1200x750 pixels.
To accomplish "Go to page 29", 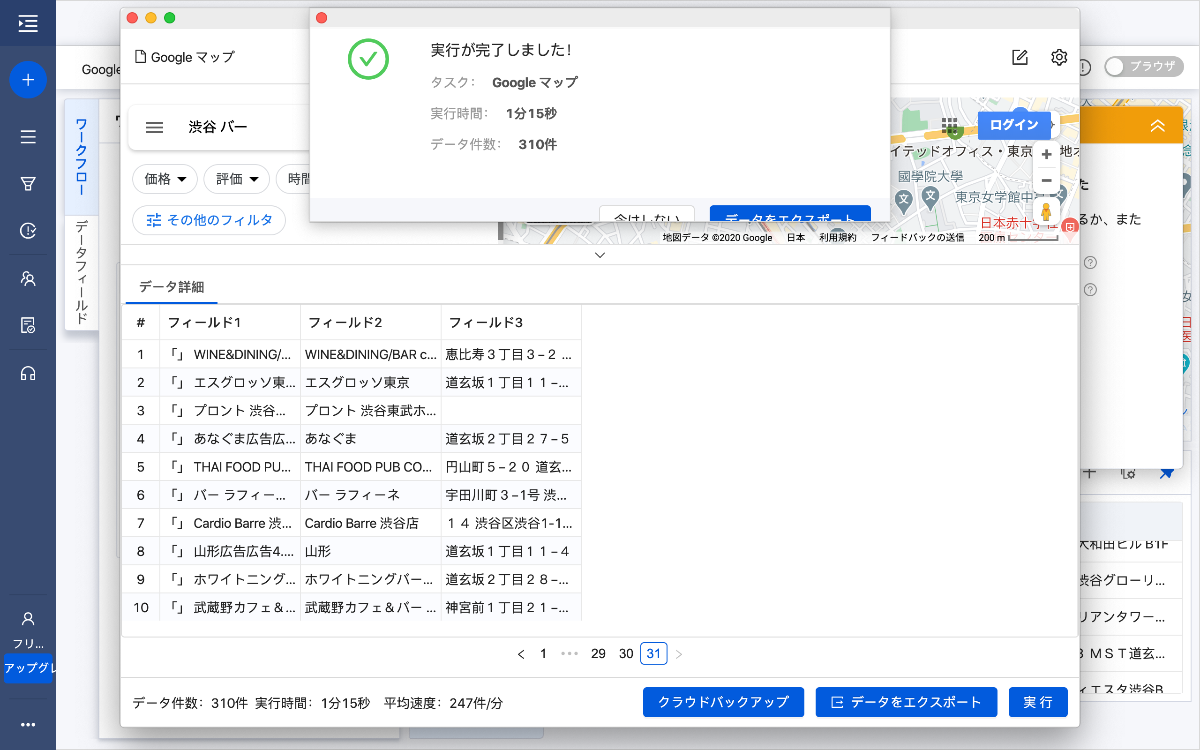I will (x=598, y=654).
